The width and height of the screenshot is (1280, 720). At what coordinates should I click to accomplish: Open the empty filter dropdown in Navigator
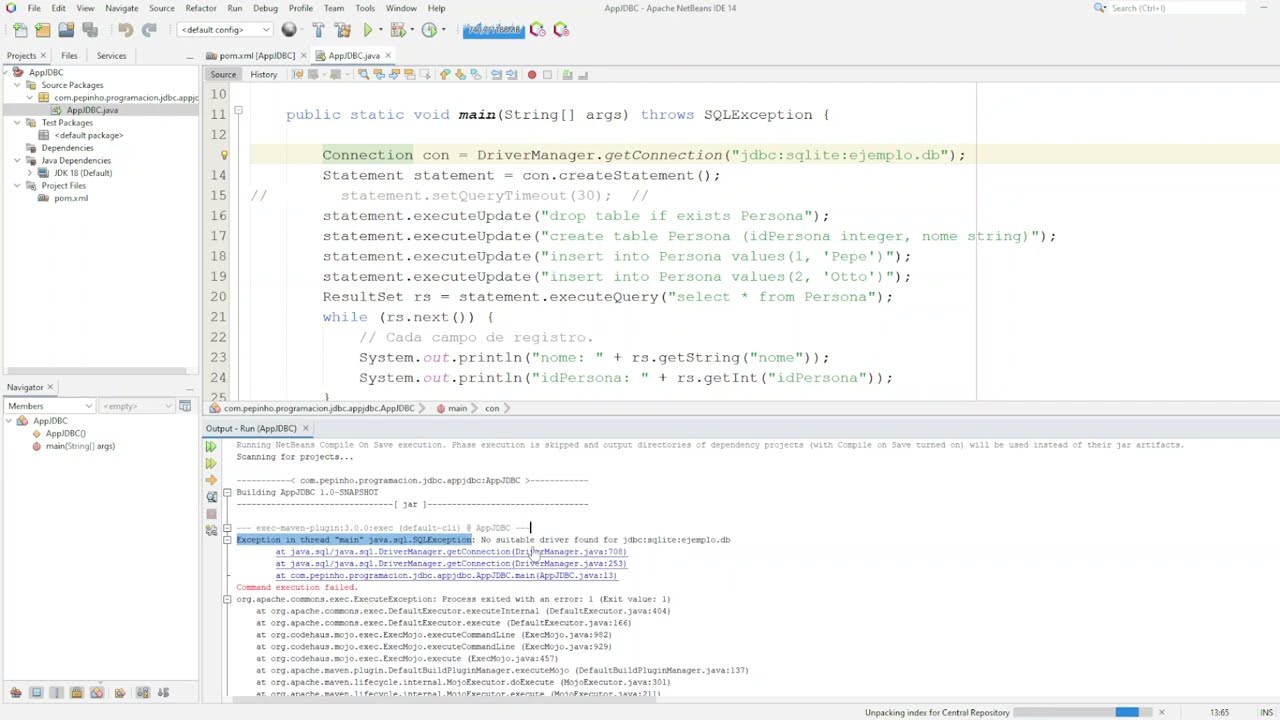137,406
